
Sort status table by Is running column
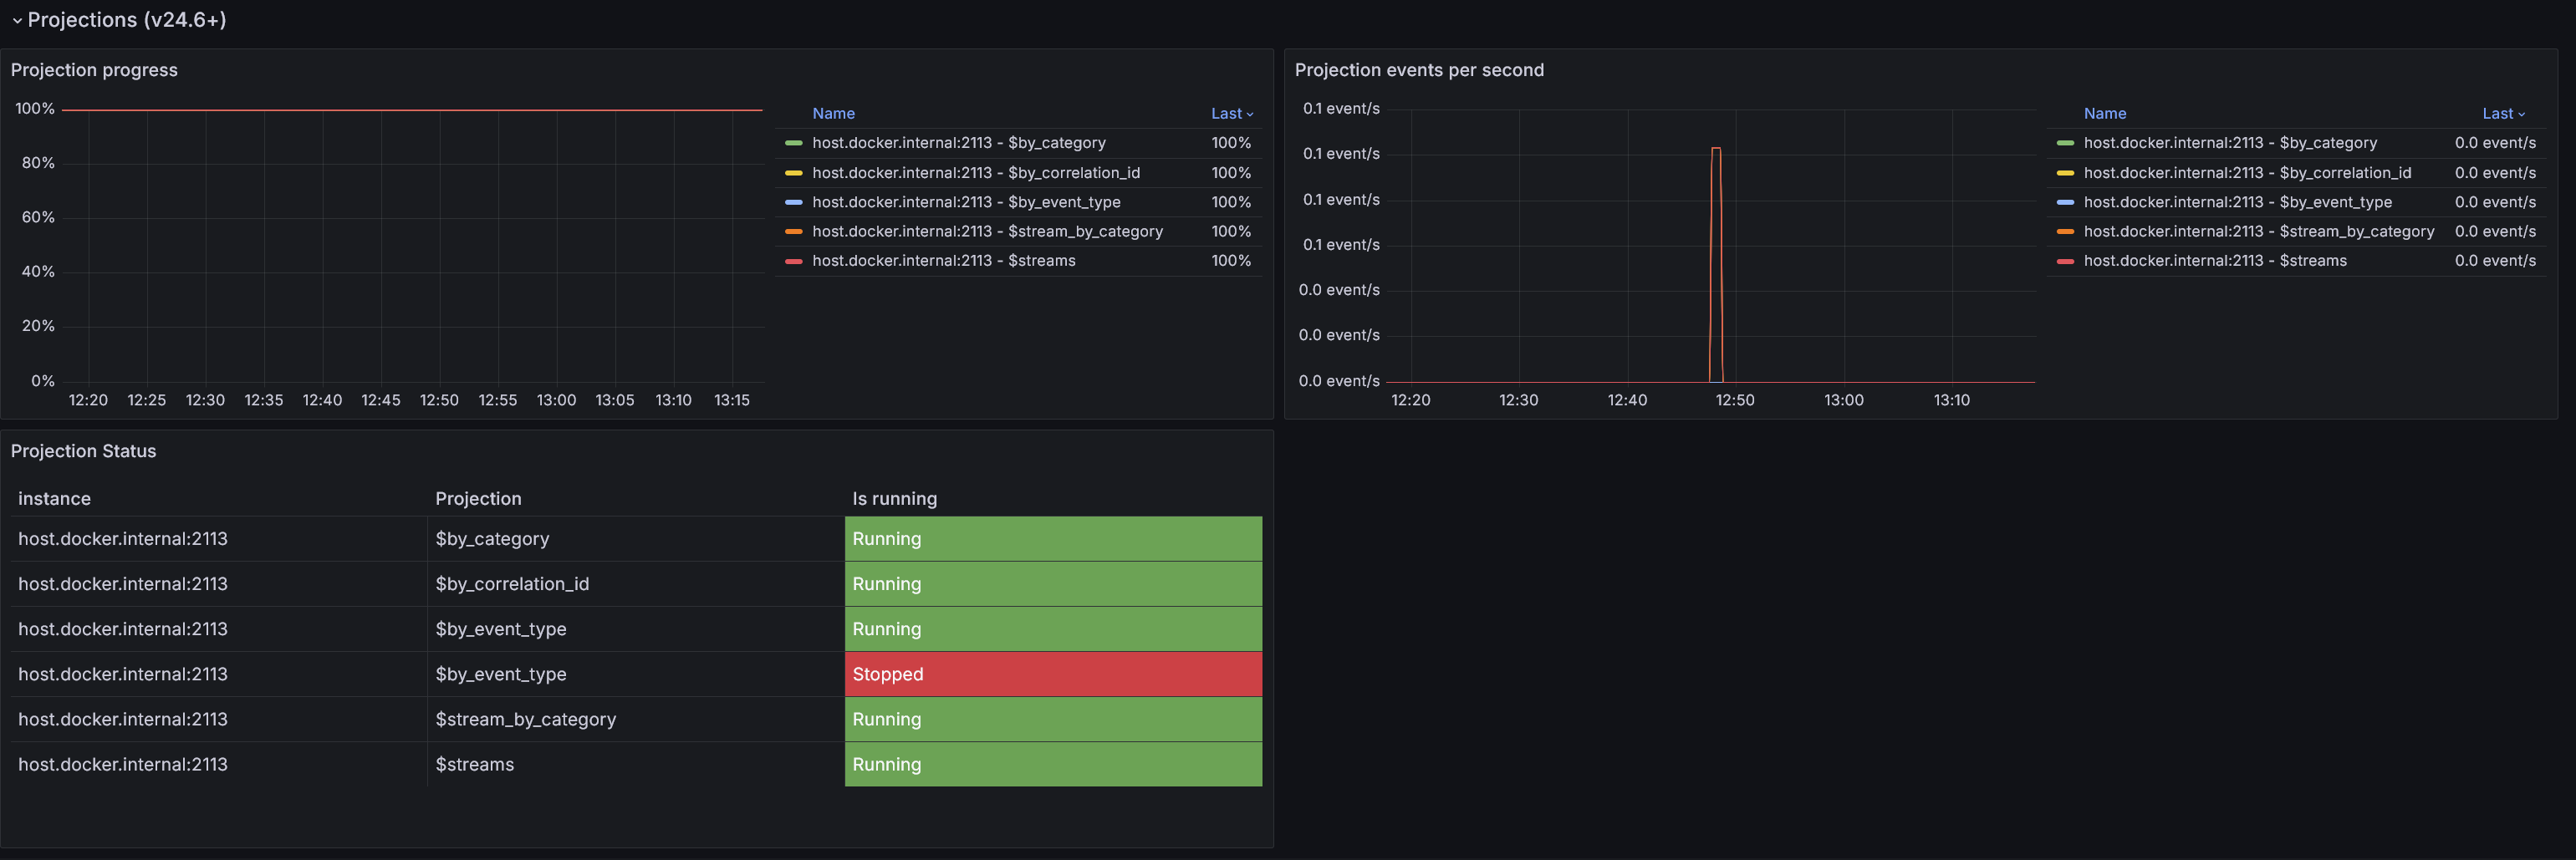(x=894, y=499)
